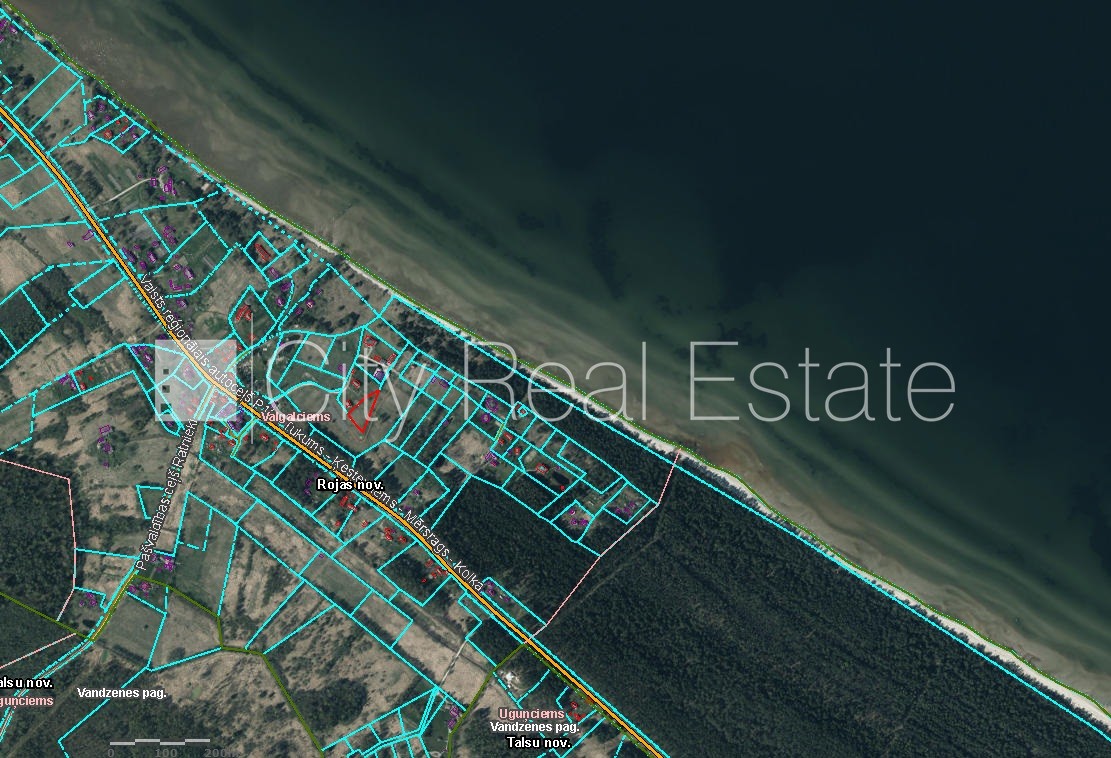Click the map scale bar
Screen dimensions: 1111x758
(160, 742)
